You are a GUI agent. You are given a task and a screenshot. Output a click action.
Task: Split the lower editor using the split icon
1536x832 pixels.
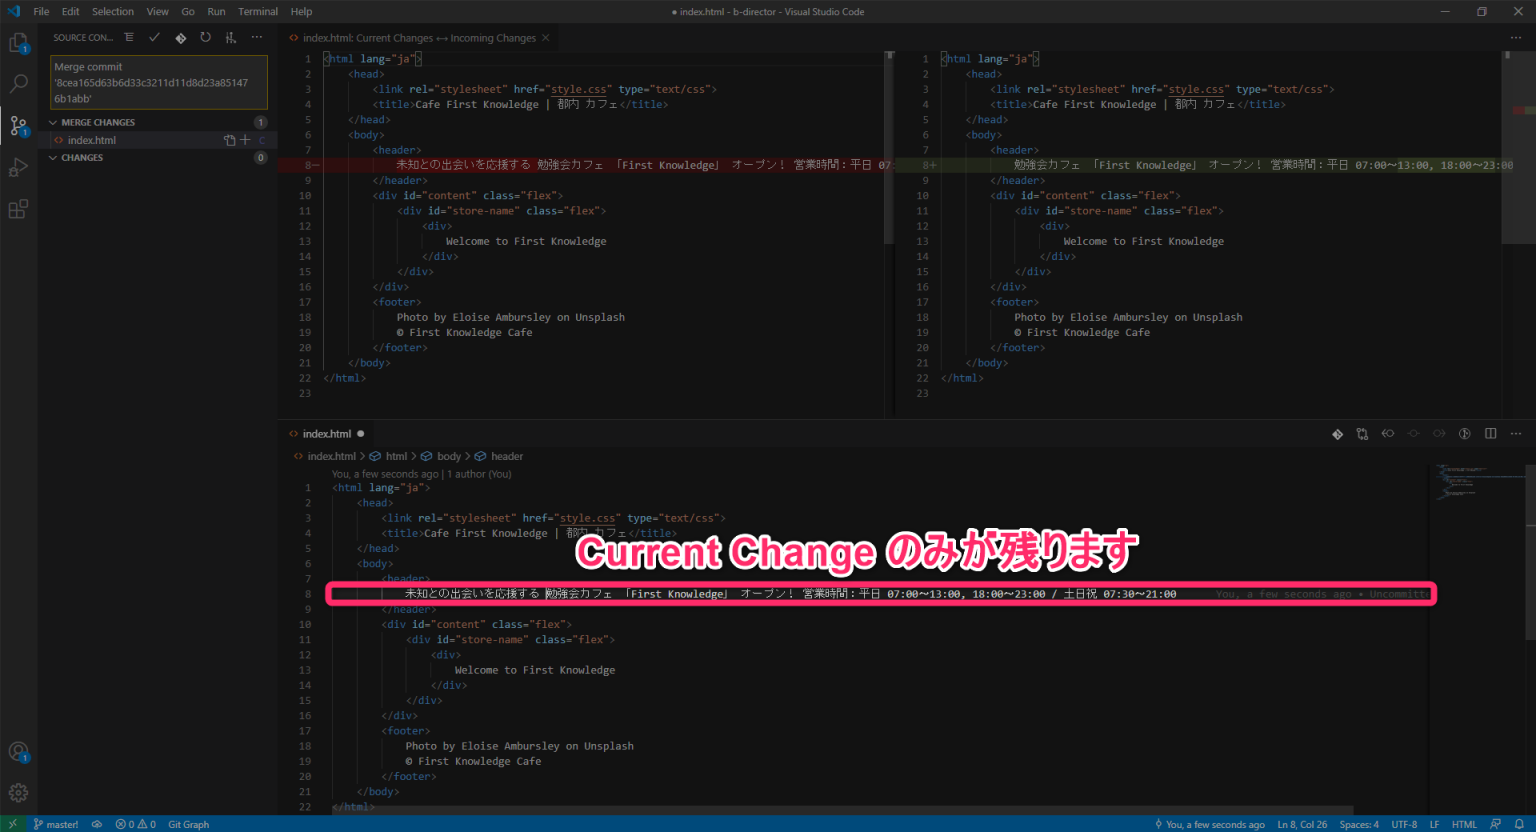1490,433
